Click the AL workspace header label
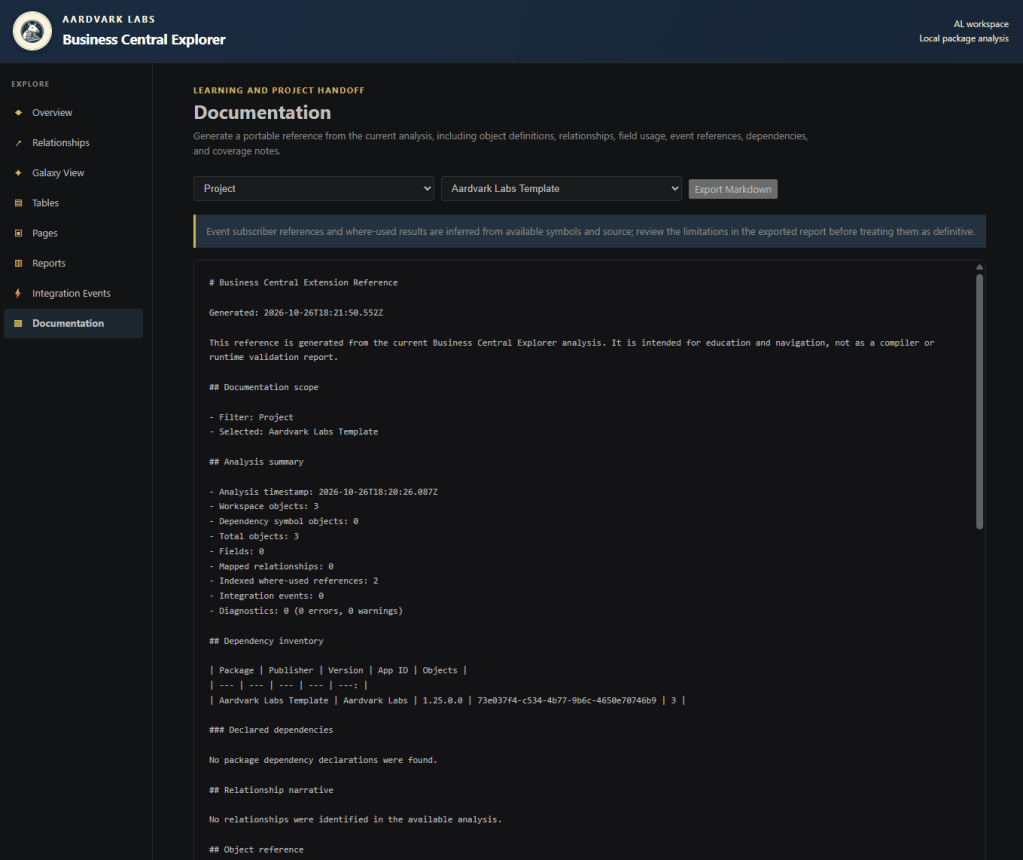 [x=981, y=24]
